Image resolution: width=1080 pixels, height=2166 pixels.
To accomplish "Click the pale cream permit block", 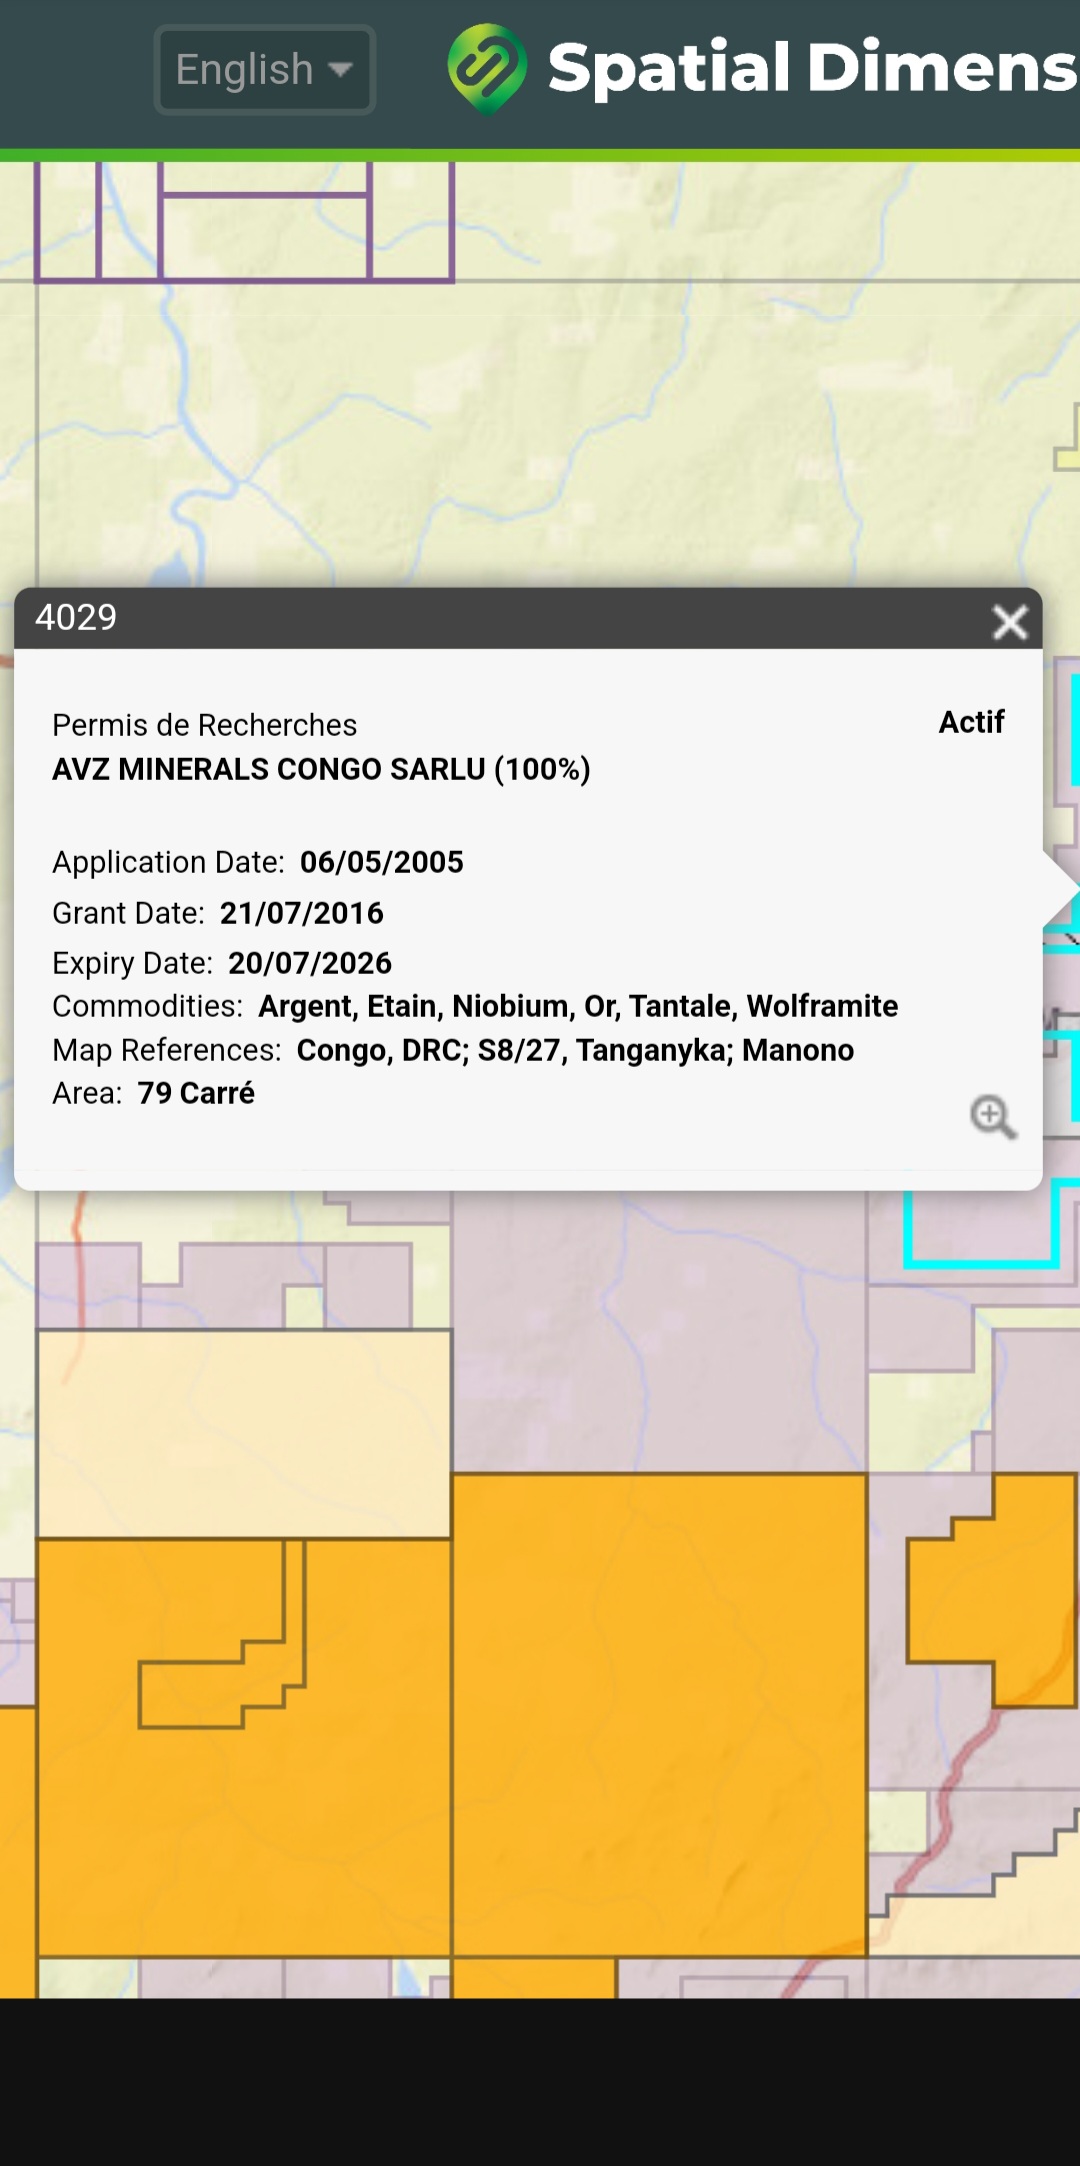I will 244,1434.
